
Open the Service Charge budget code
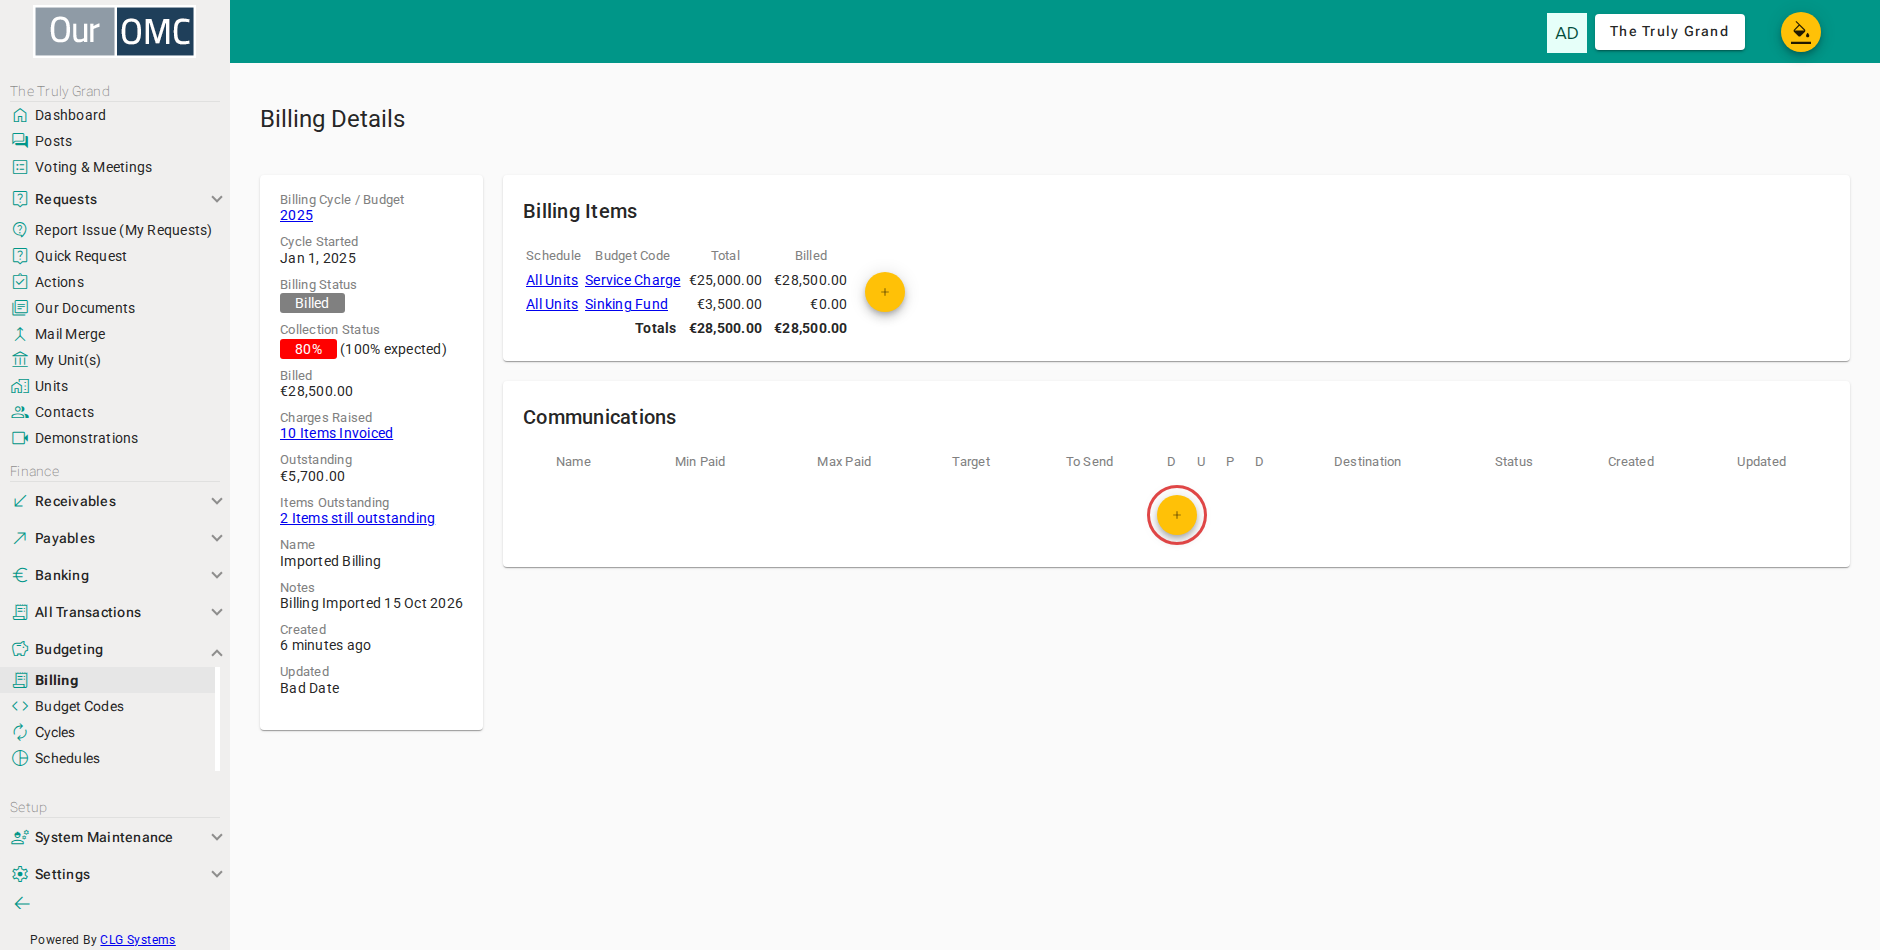tap(632, 280)
